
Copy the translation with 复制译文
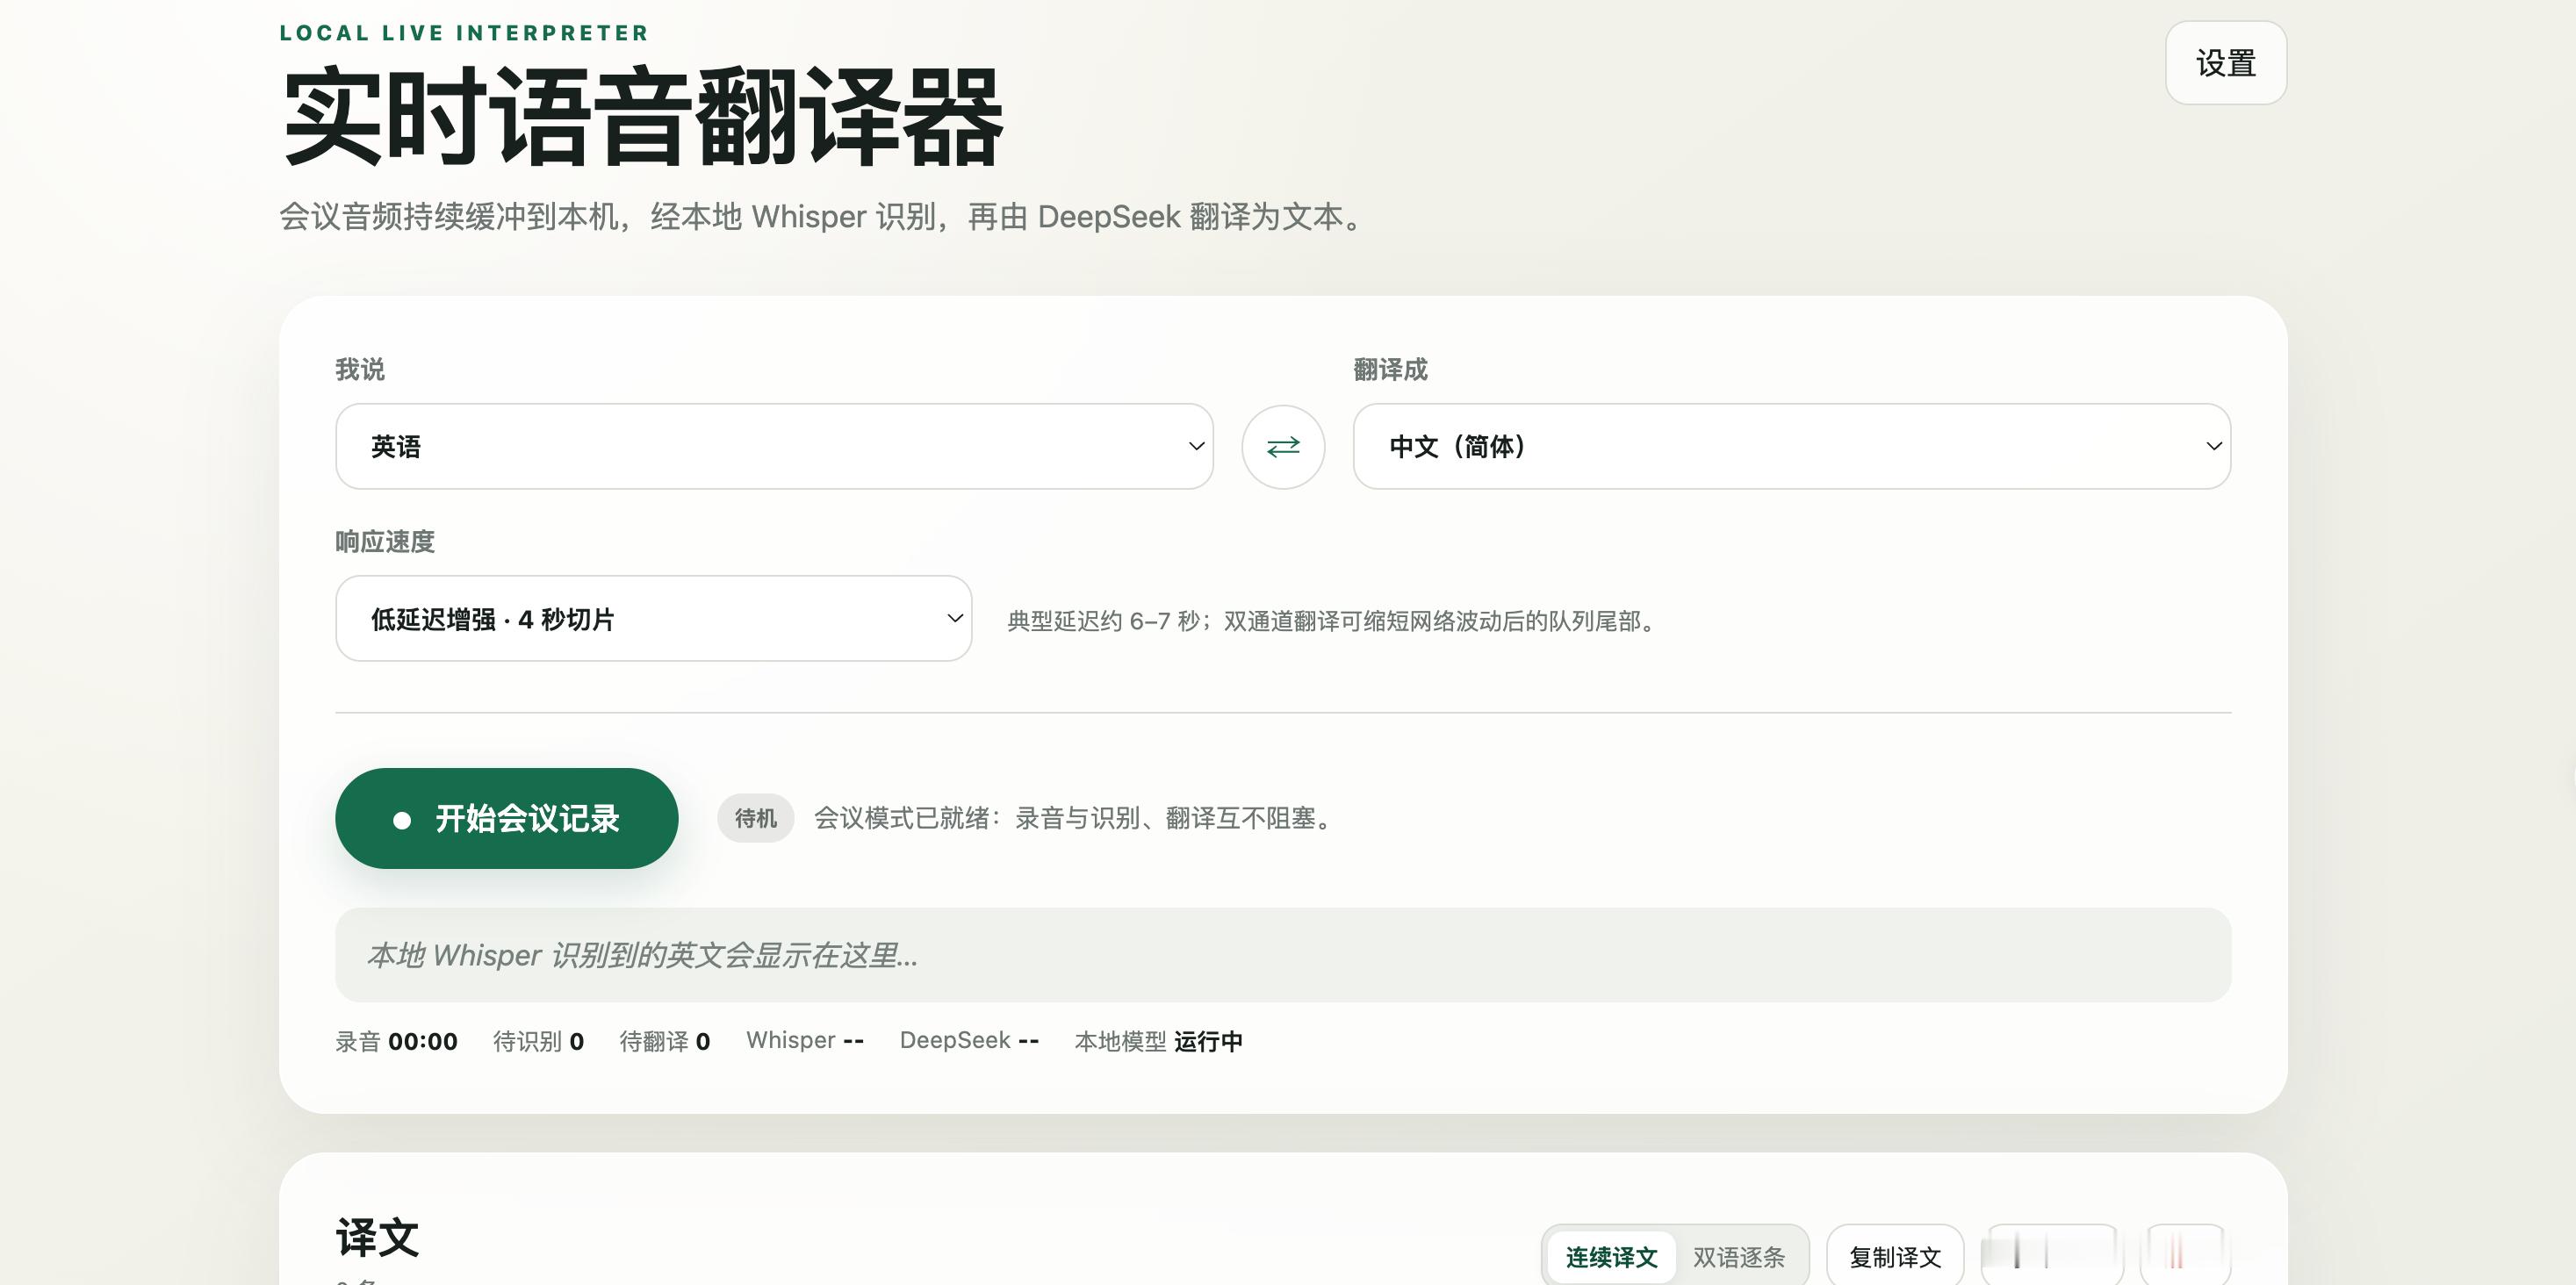coord(1895,1257)
